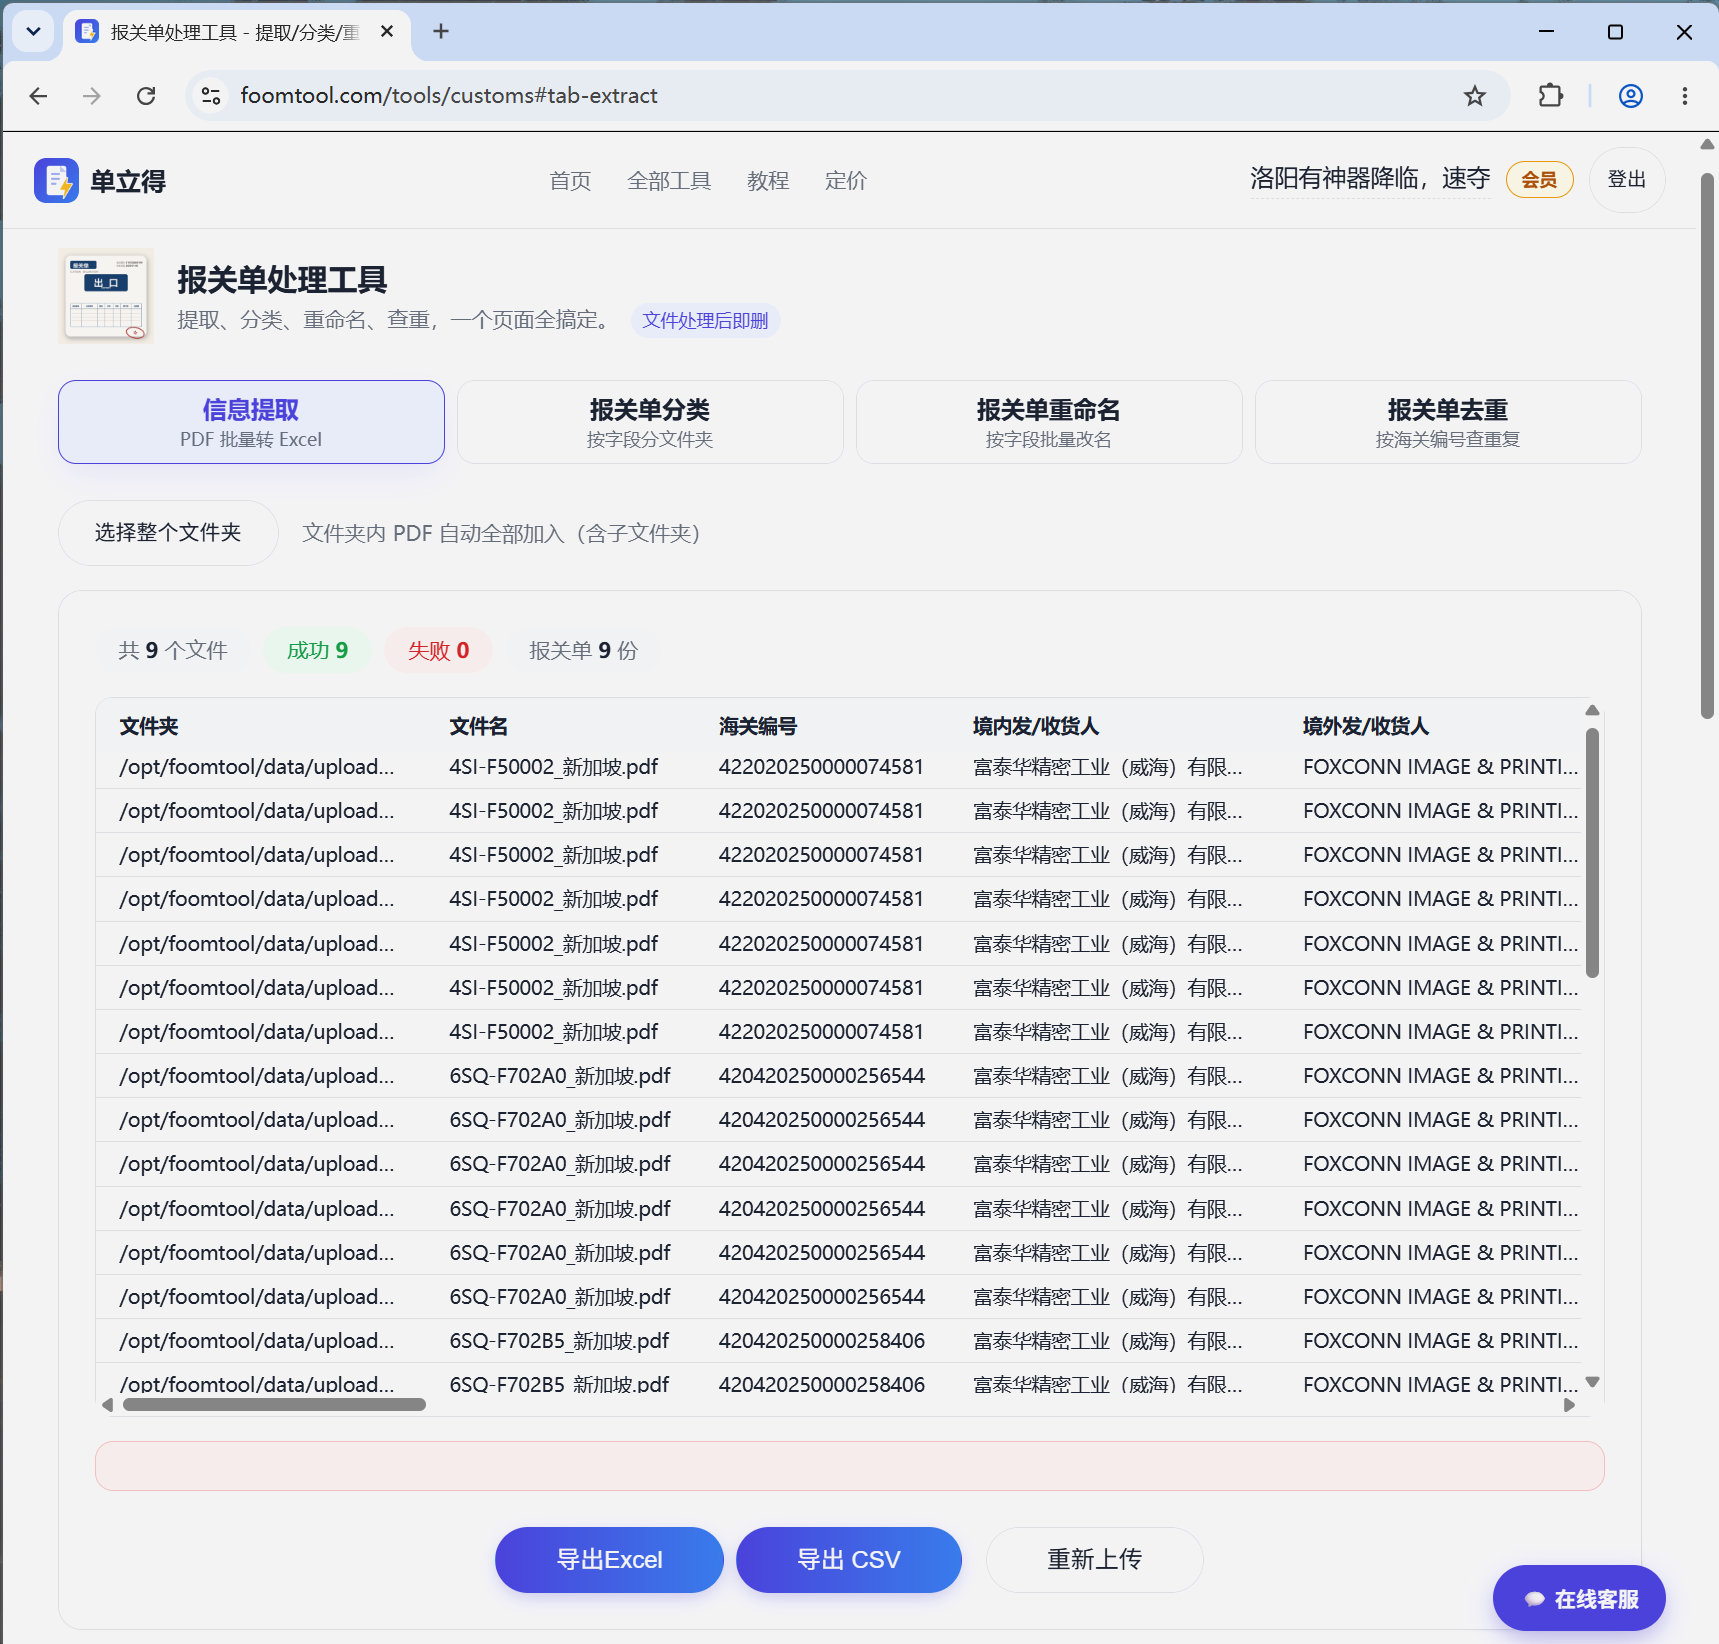Click the page vertical scrollbar

(x=1708, y=445)
